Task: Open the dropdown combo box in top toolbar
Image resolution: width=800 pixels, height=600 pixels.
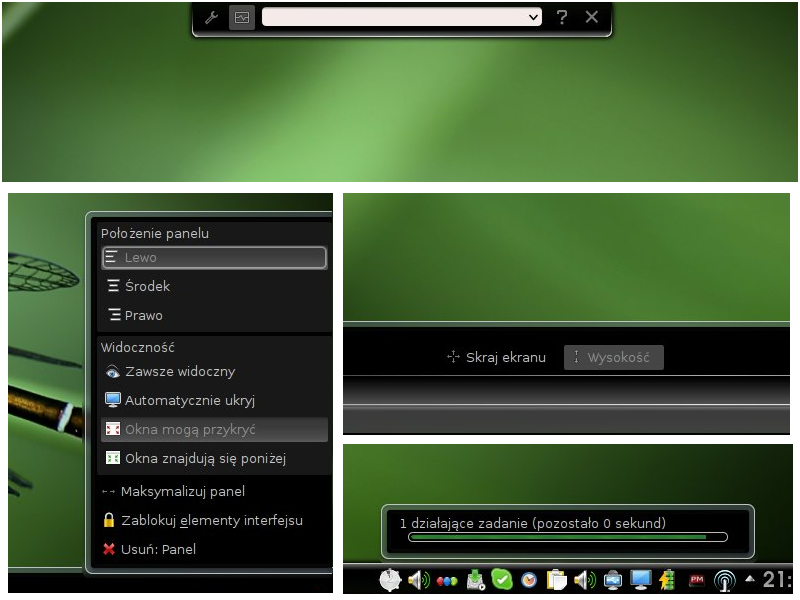Action: point(402,17)
